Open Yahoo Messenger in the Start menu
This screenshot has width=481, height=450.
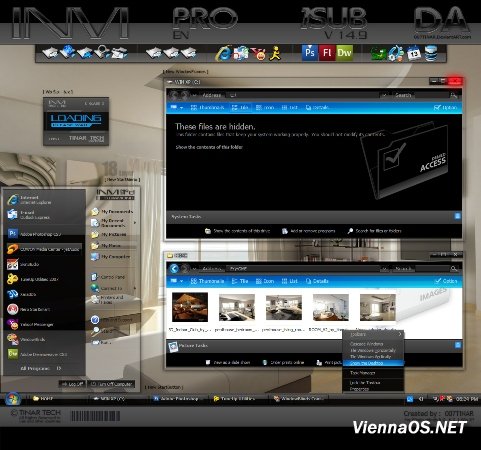pos(37,324)
